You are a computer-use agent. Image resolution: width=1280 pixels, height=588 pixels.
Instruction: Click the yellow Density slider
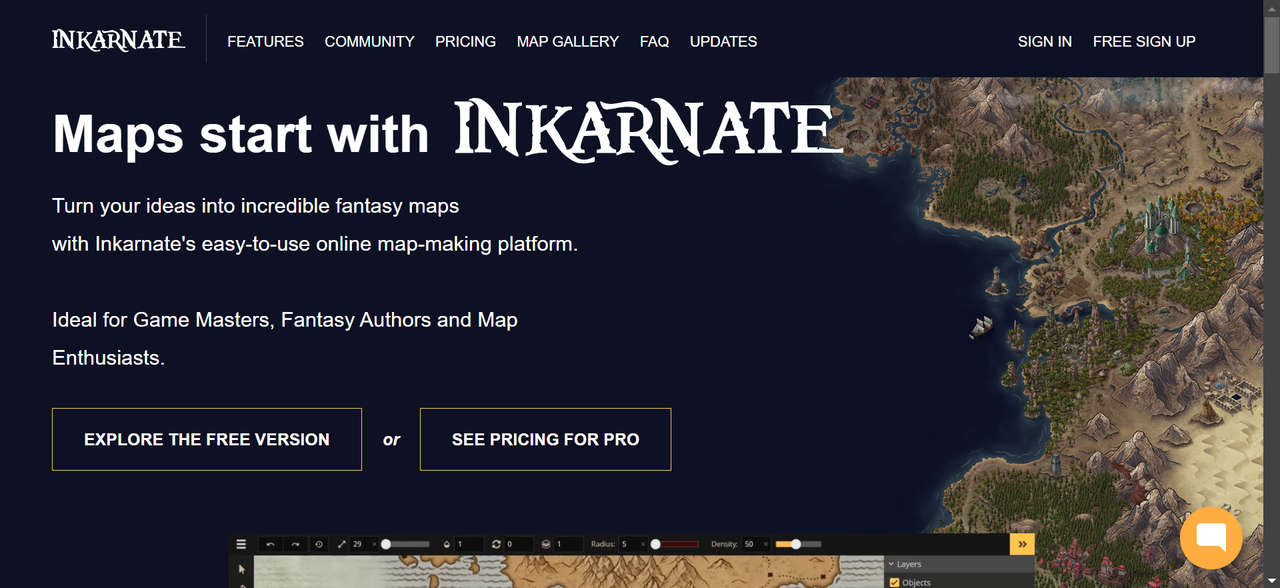(796, 544)
